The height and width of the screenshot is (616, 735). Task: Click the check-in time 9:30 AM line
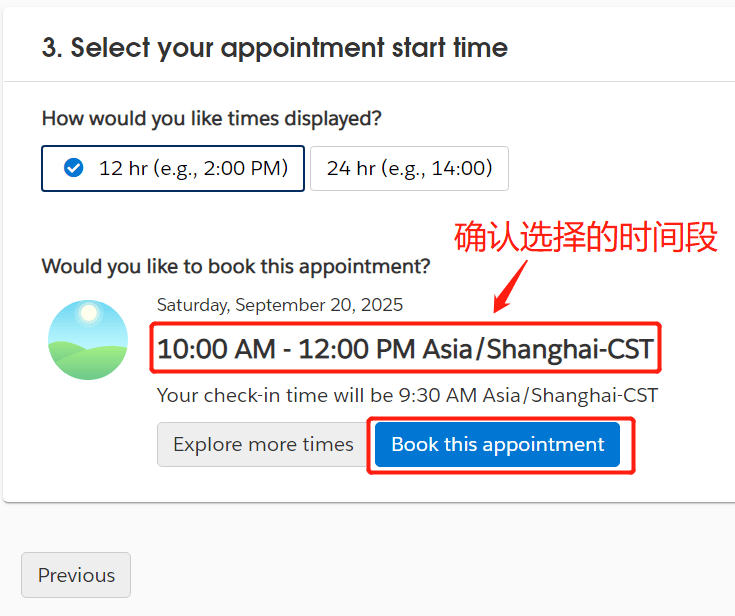pyautogui.click(x=407, y=395)
